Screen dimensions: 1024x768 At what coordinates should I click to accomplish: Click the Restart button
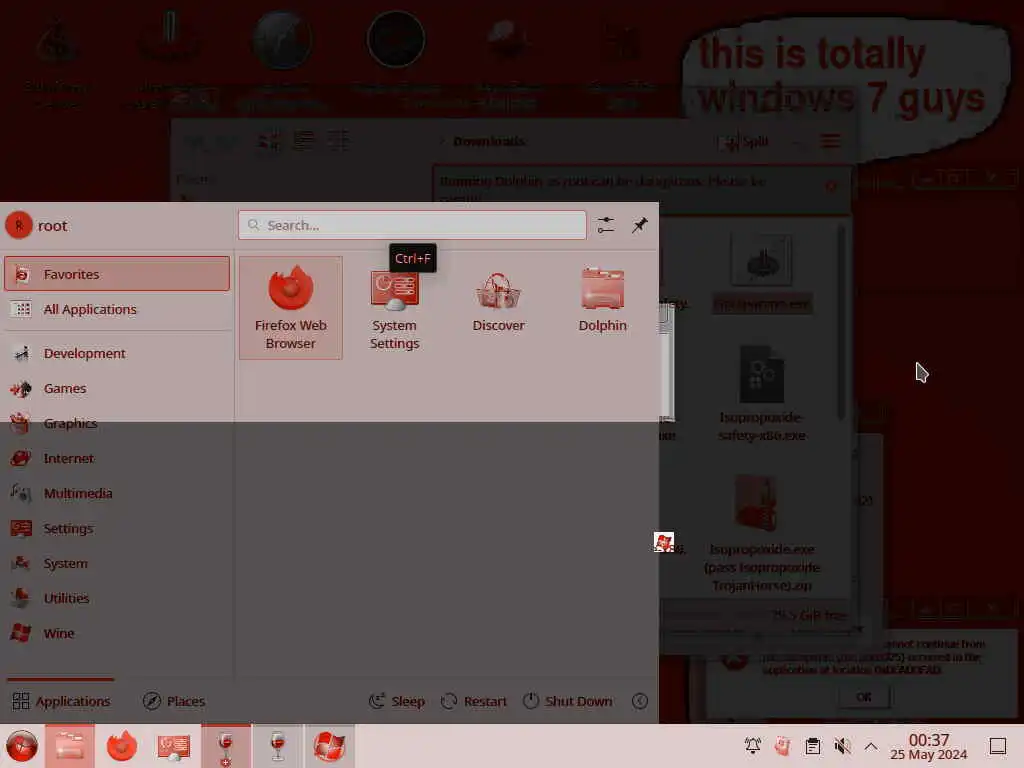[475, 701]
